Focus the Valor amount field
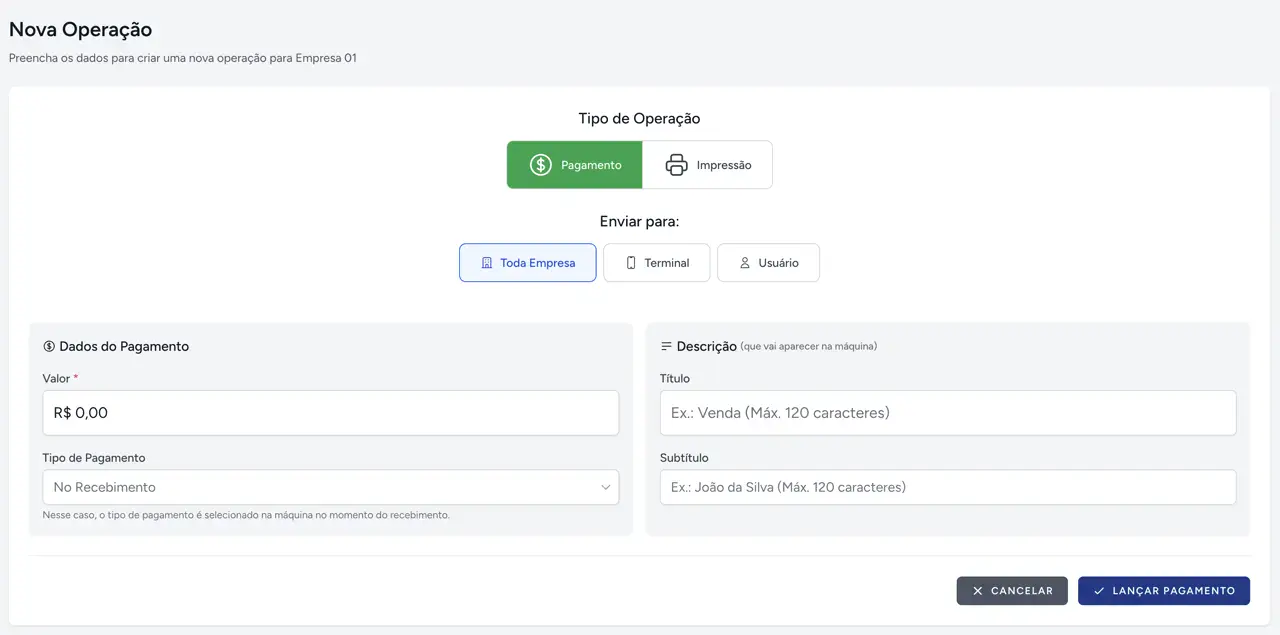Screen dimensions: 1280x635 tap(330, 413)
